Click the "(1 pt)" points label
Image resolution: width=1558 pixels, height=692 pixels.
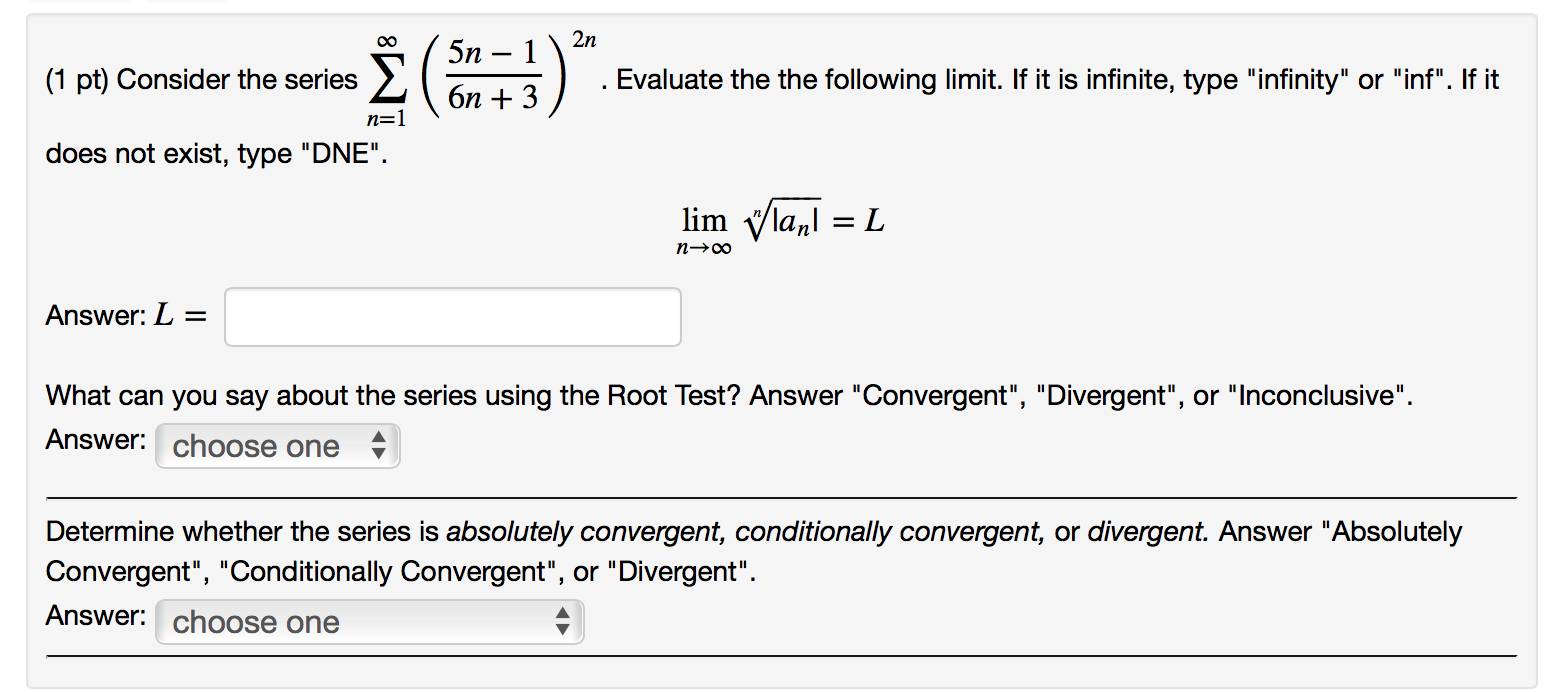pos(78,80)
